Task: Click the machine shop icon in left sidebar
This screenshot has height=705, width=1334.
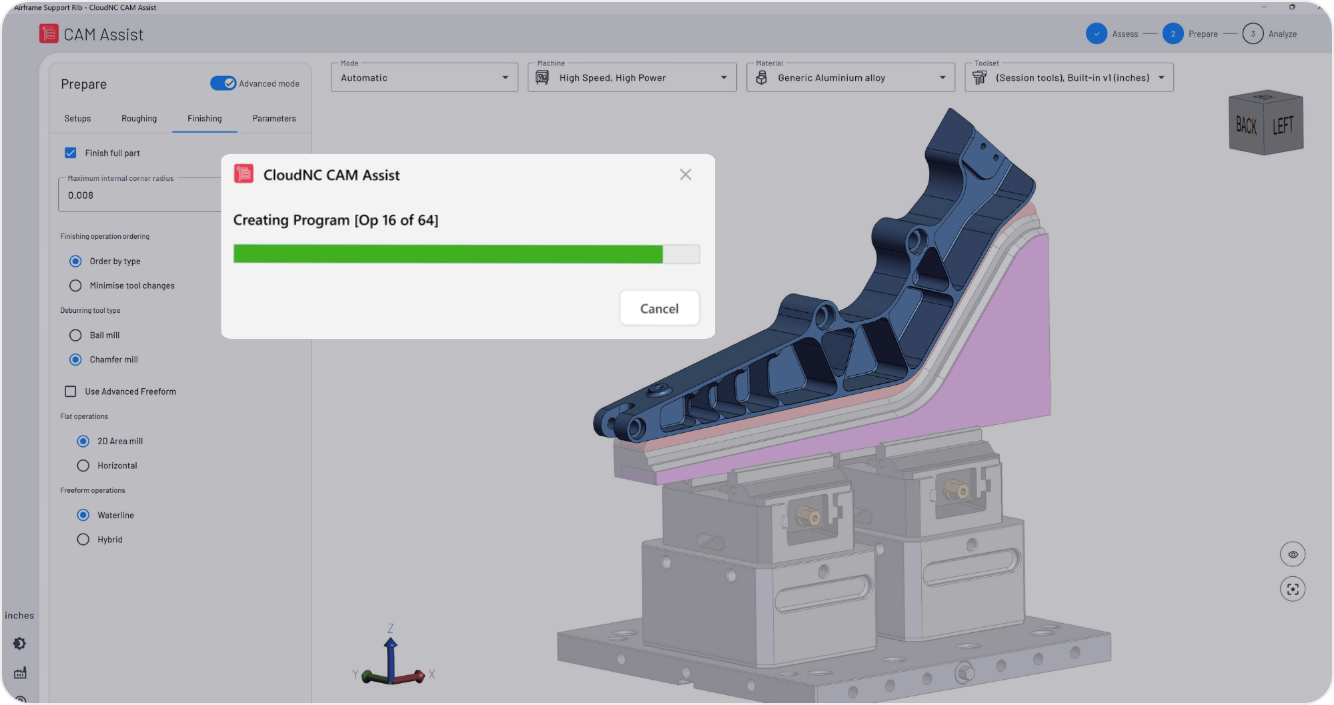Action: coord(20,673)
